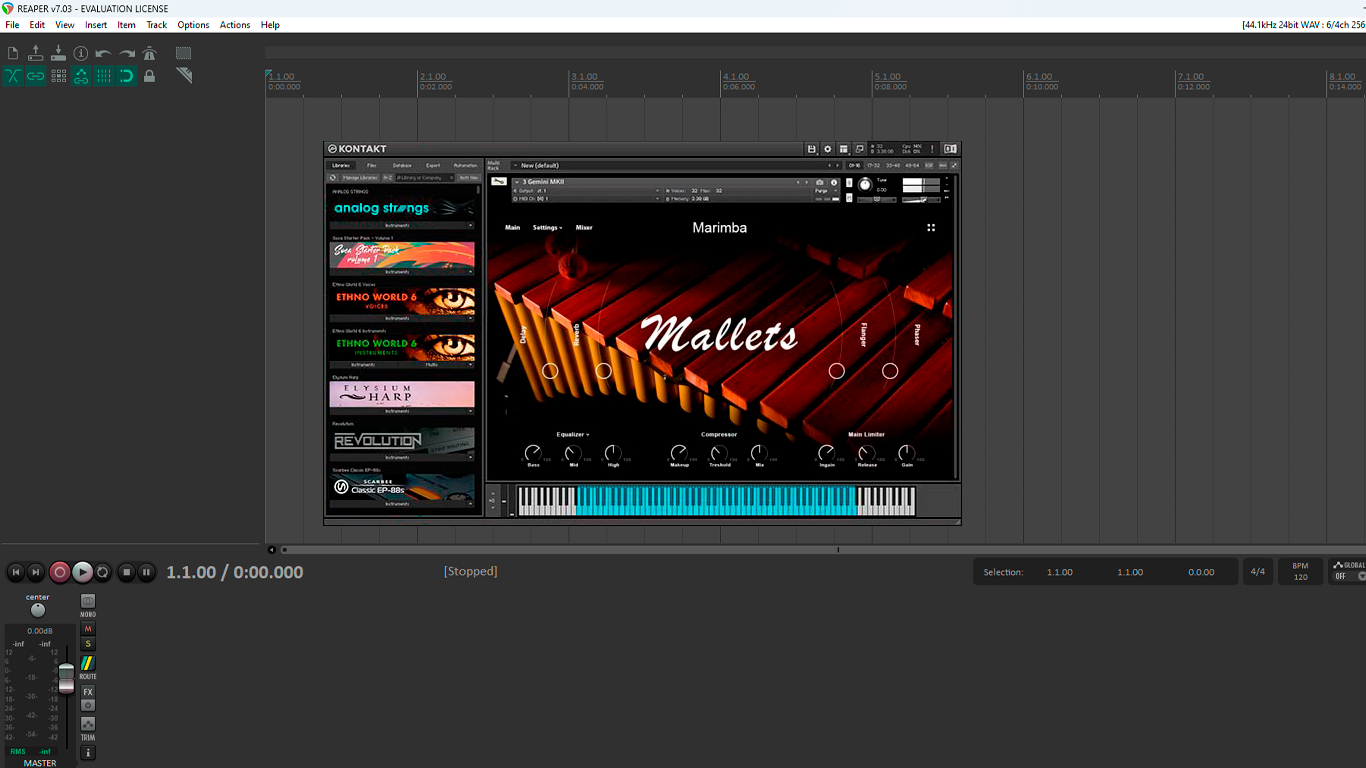1366x768 pixels.
Task: Click the BPM 120 field
Action: coord(1300,572)
